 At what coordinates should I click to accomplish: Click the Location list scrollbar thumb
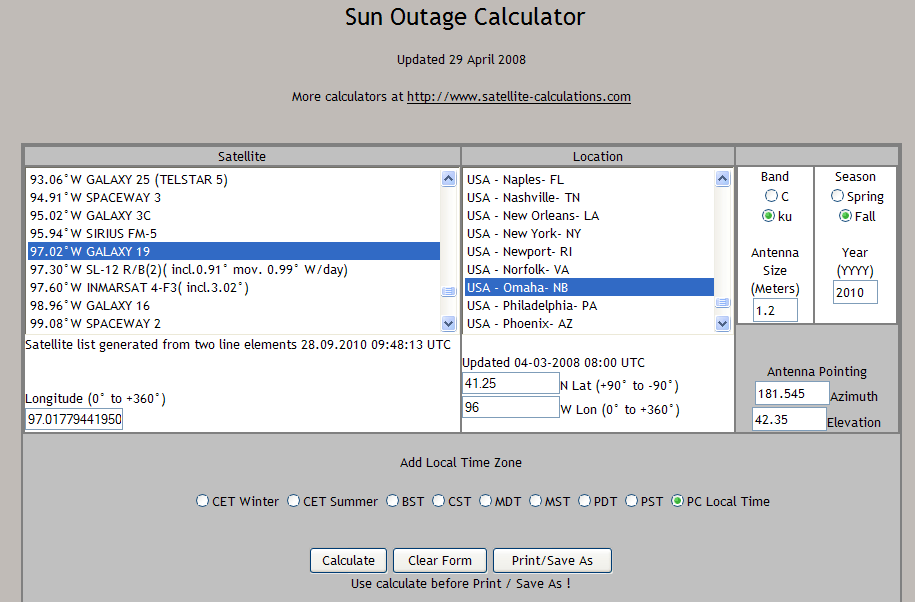coord(722,302)
